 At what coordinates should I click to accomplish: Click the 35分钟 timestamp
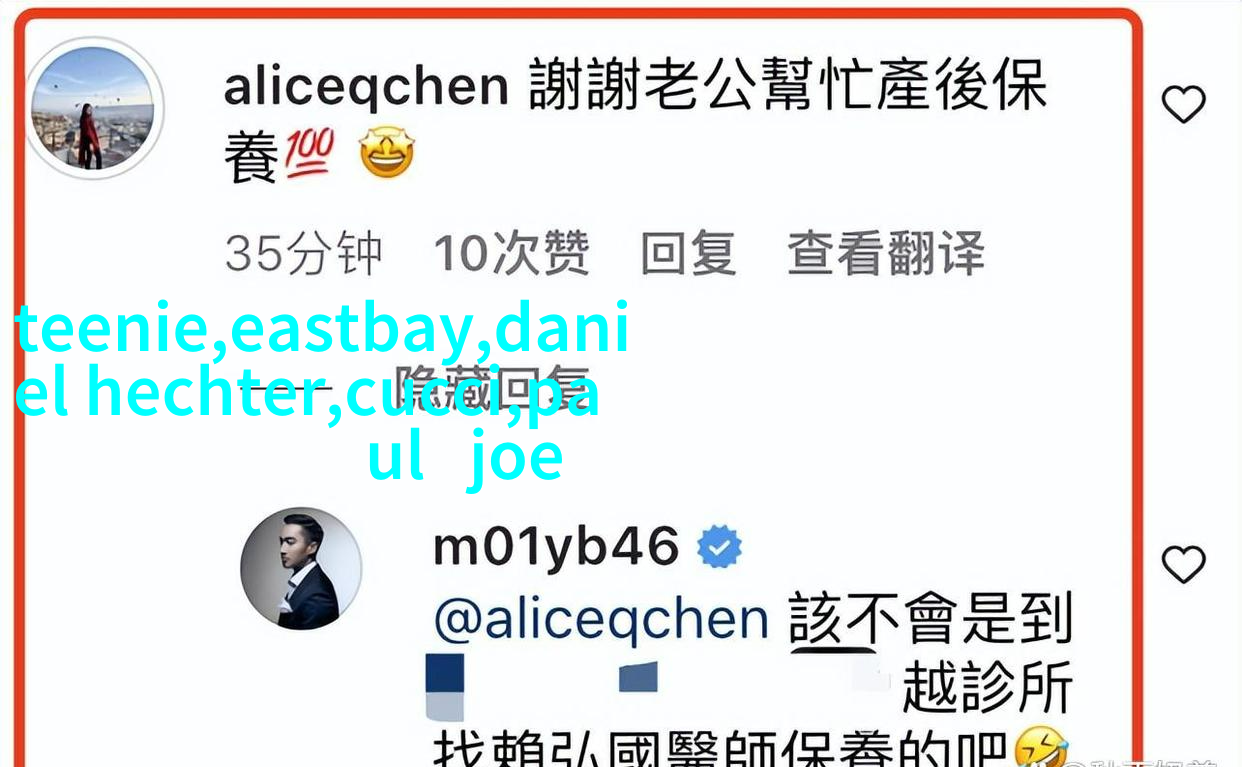304,254
